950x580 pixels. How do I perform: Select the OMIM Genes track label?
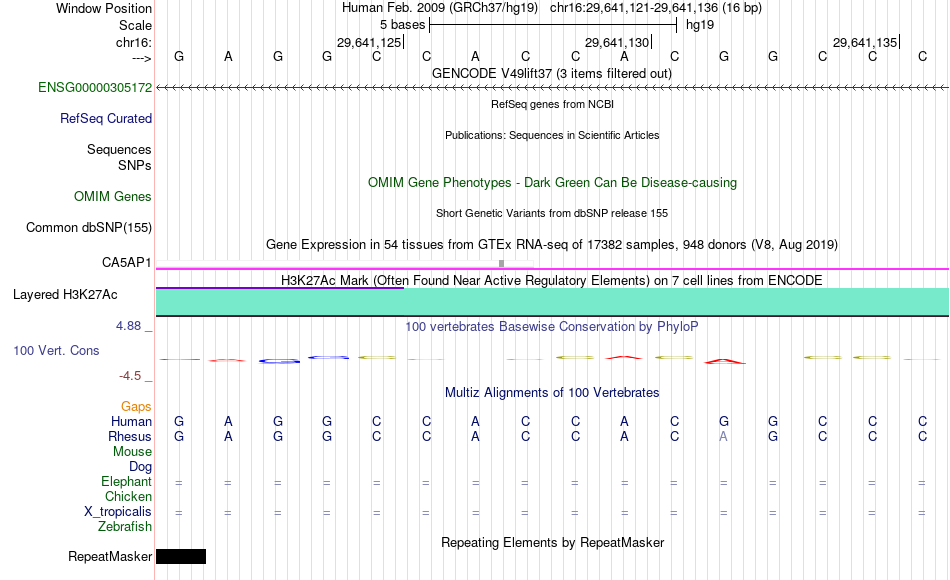(x=112, y=197)
